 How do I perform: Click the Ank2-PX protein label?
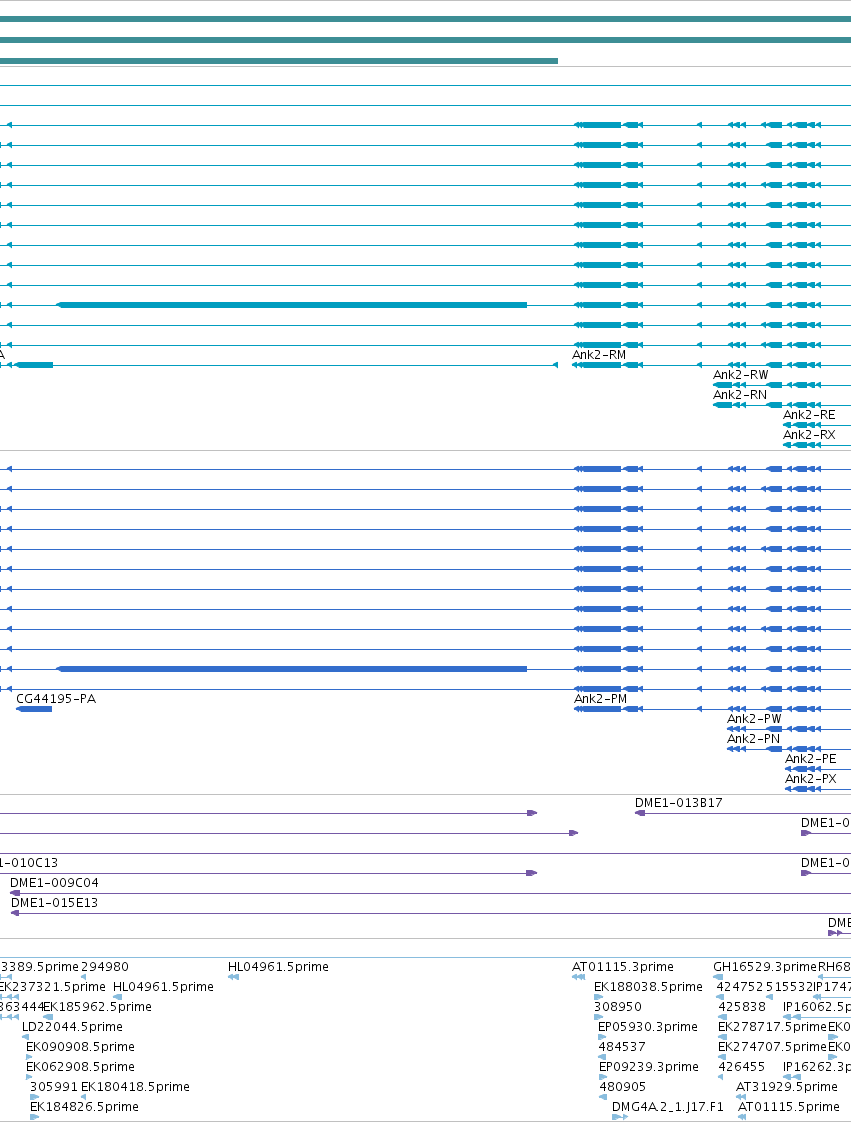[x=810, y=779]
